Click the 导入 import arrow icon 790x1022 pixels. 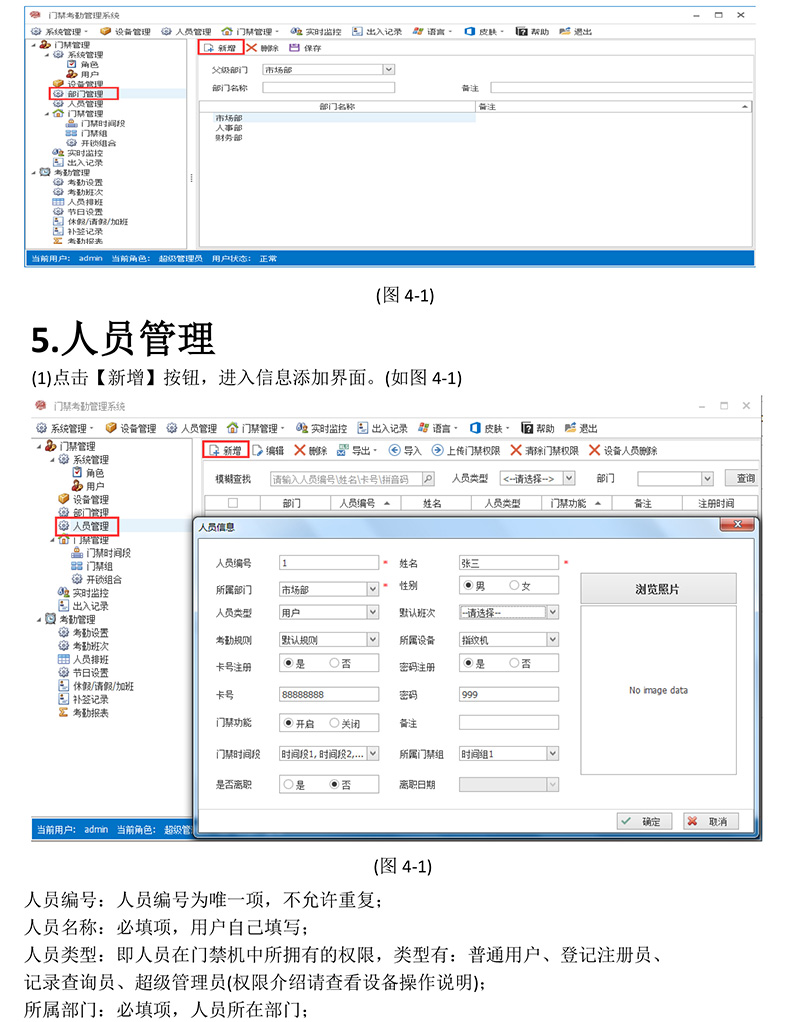pos(394,451)
